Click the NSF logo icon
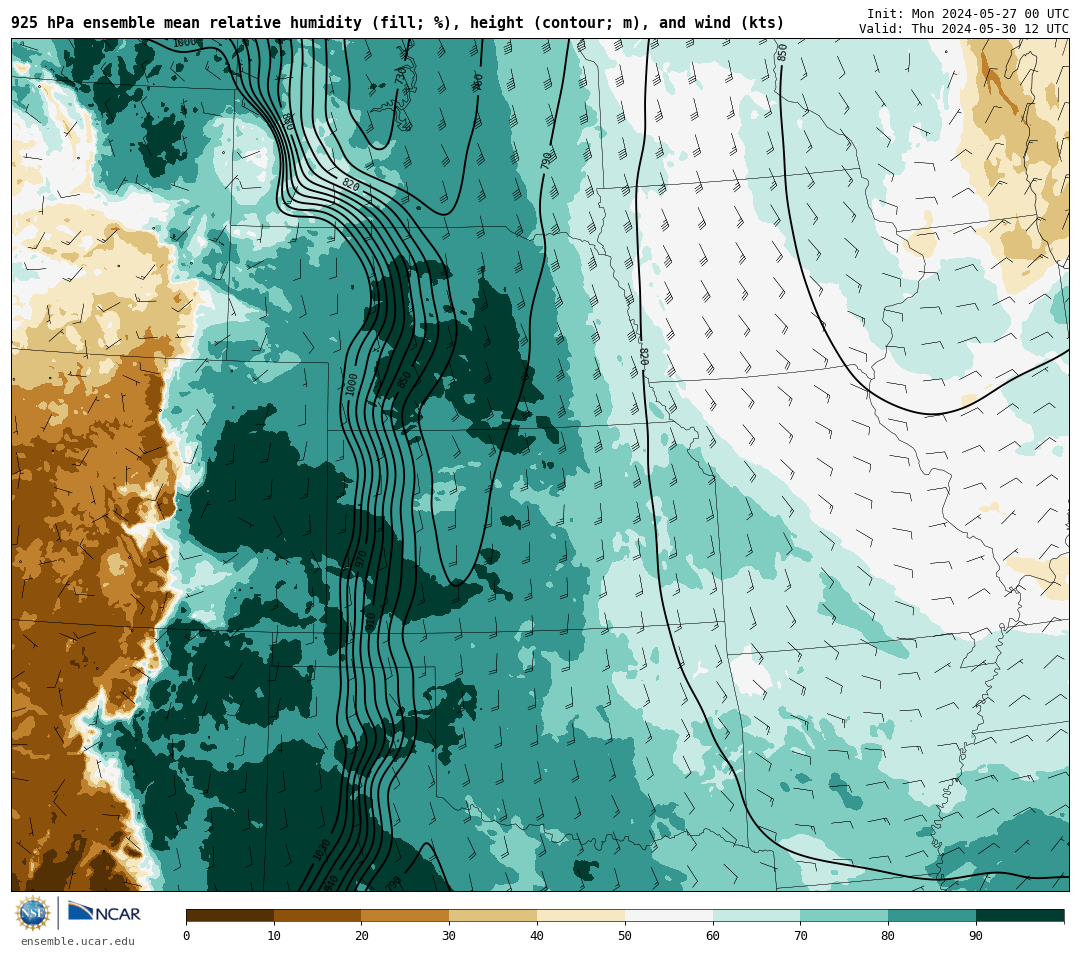Viewport: 1080px width, 954px height. (x=32, y=913)
